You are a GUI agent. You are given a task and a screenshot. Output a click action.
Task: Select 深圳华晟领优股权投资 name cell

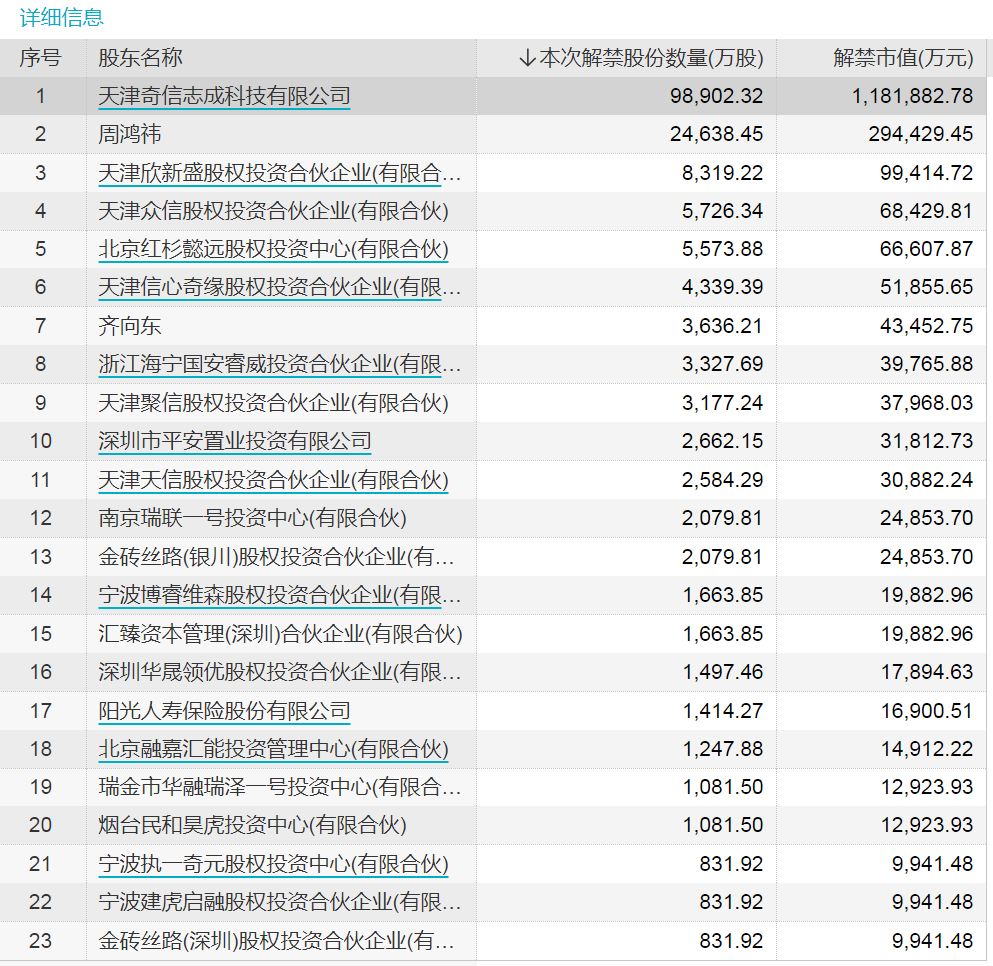click(279, 671)
